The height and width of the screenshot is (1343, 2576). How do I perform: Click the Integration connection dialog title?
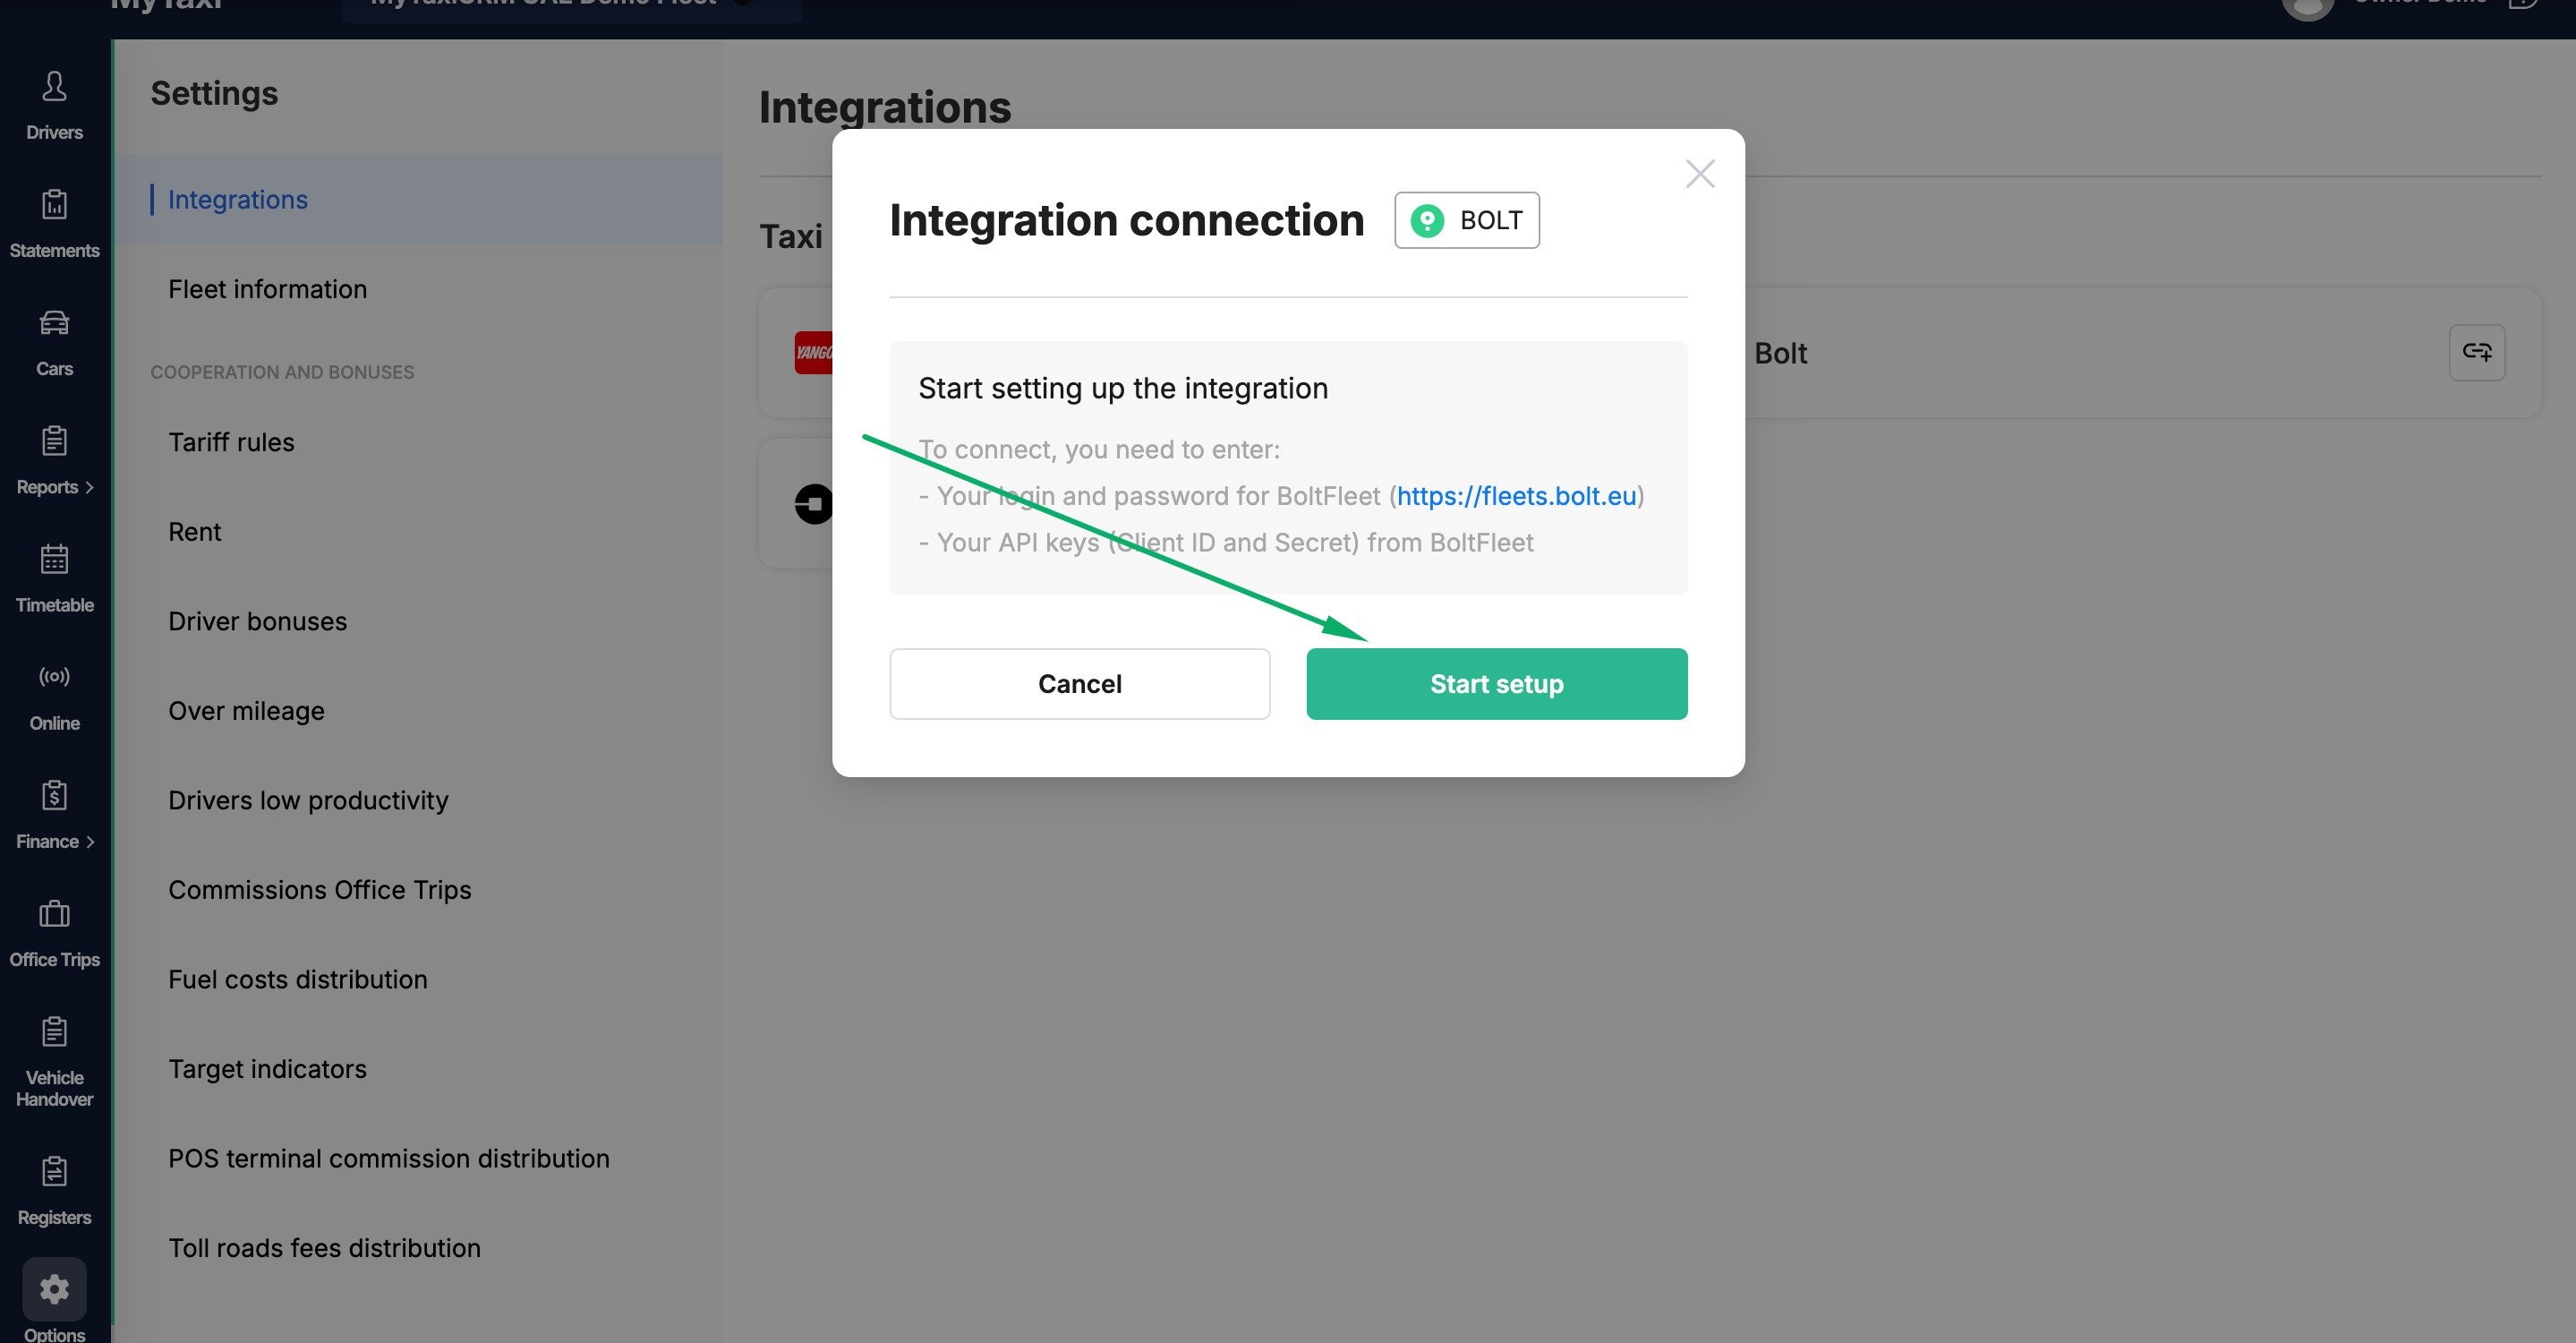click(1127, 220)
